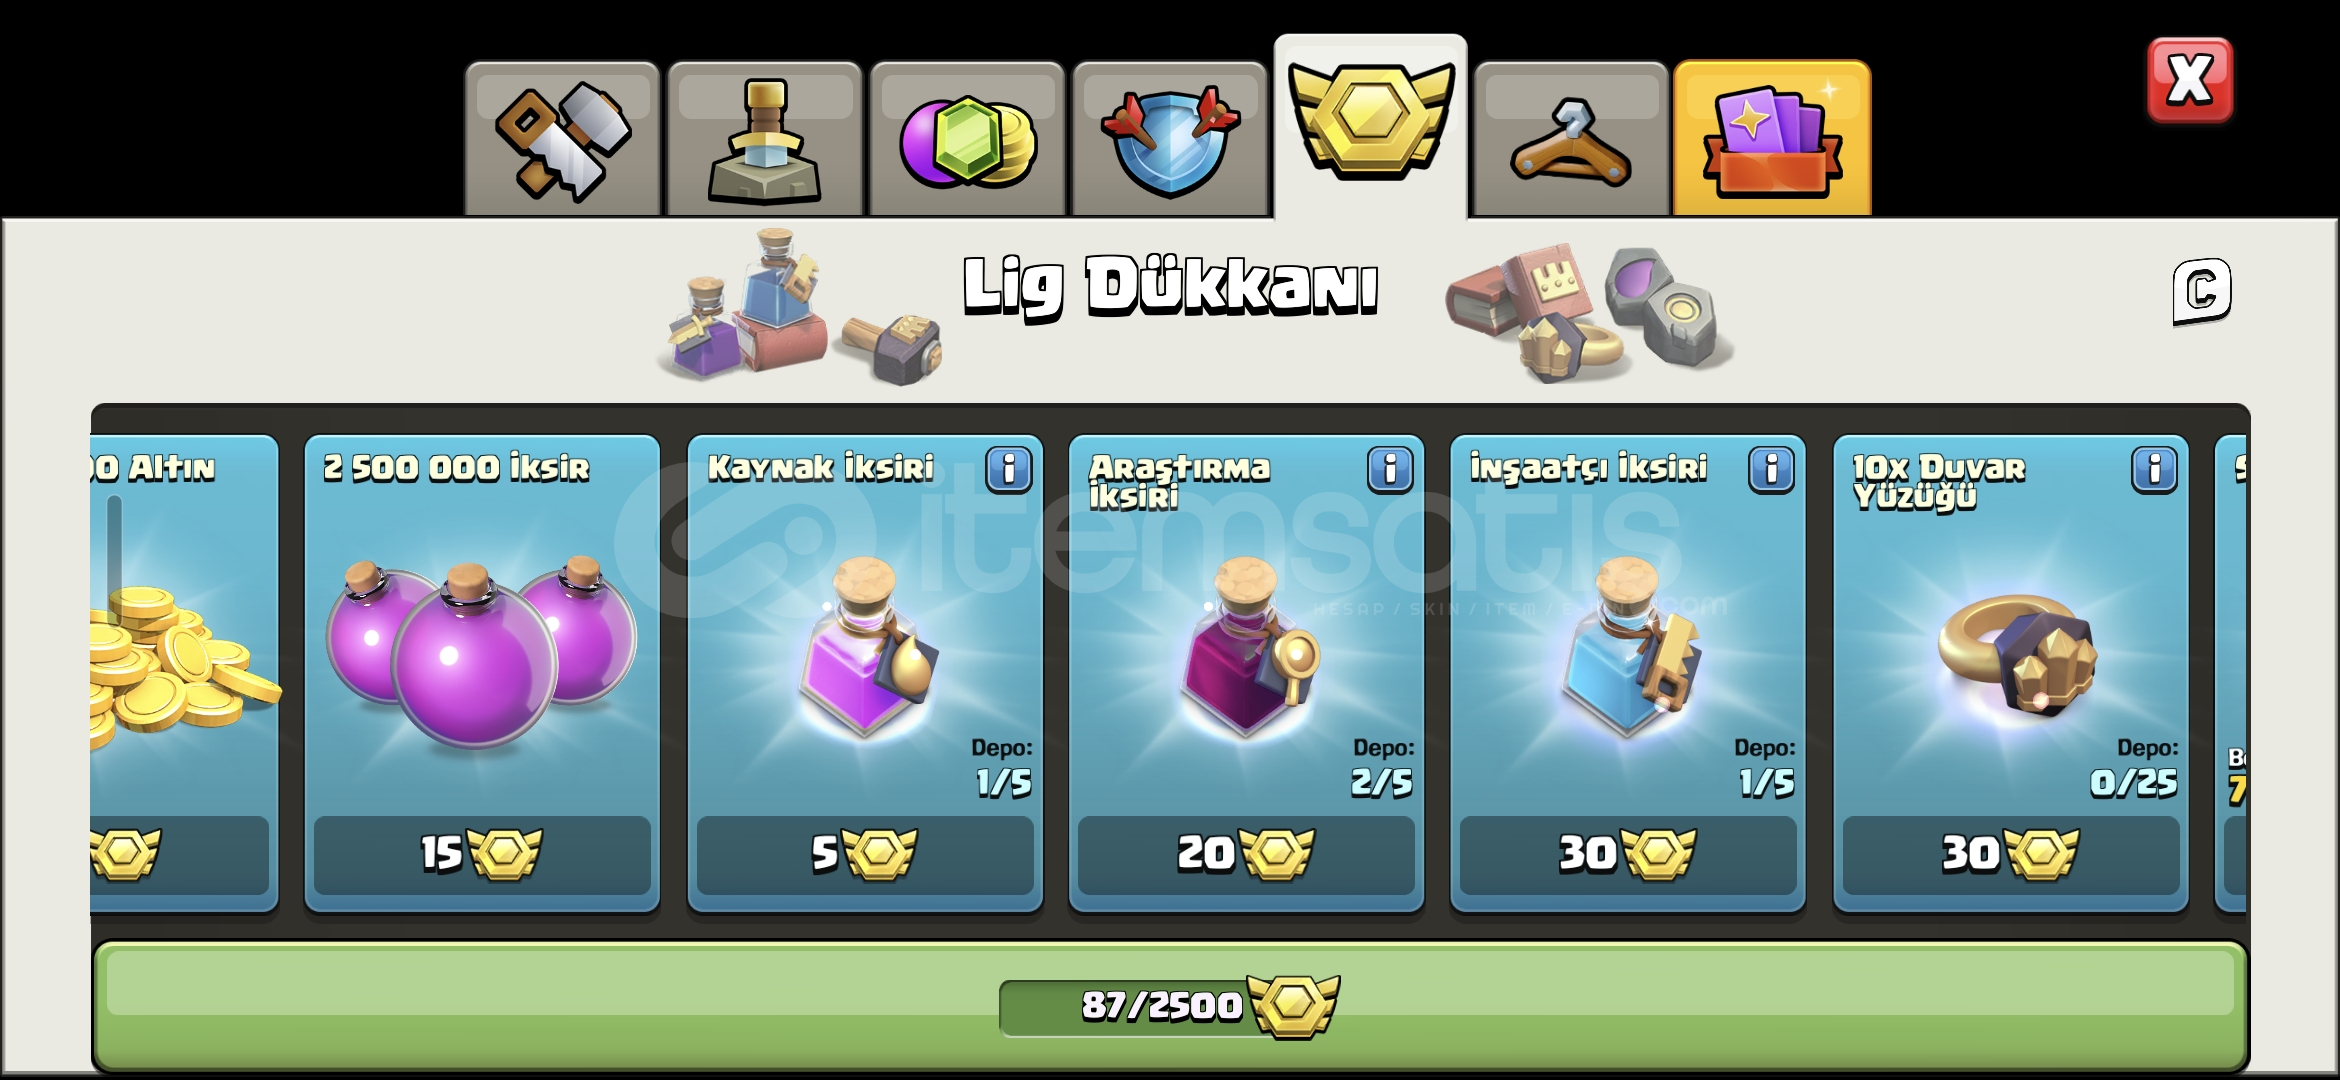The image size is (2340, 1080).
Task: Select the shield with arrows tab
Action: tap(1169, 140)
